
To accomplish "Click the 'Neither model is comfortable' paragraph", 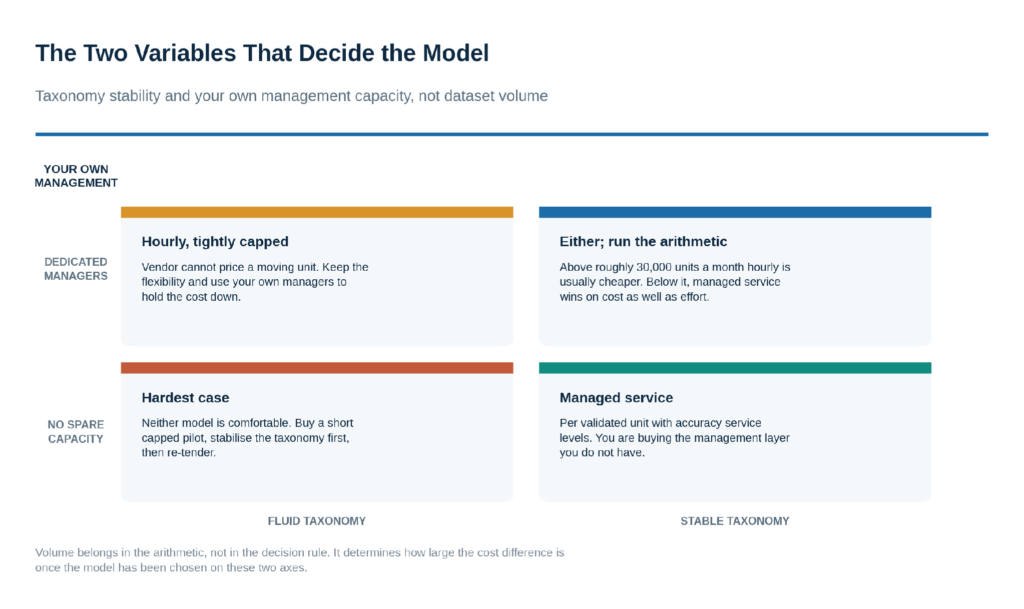I will point(248,437).
